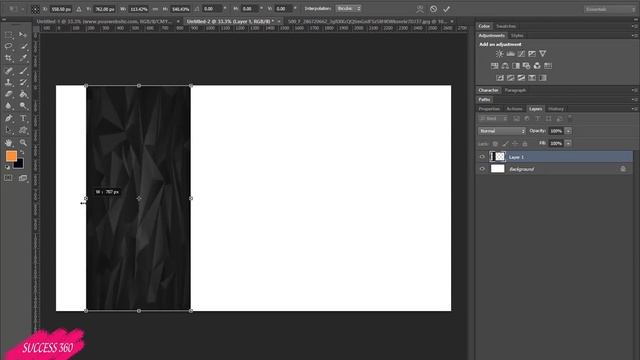Select the Zoom tool
The height and width of the screenshot is (360, 640).
tap(23, 143)
